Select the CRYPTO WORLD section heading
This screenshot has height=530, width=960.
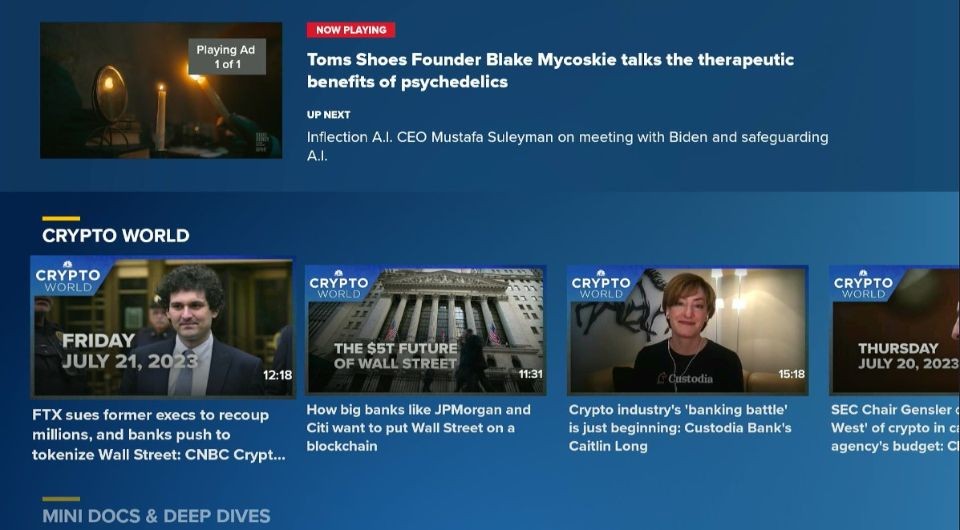[x=116, y=236]
